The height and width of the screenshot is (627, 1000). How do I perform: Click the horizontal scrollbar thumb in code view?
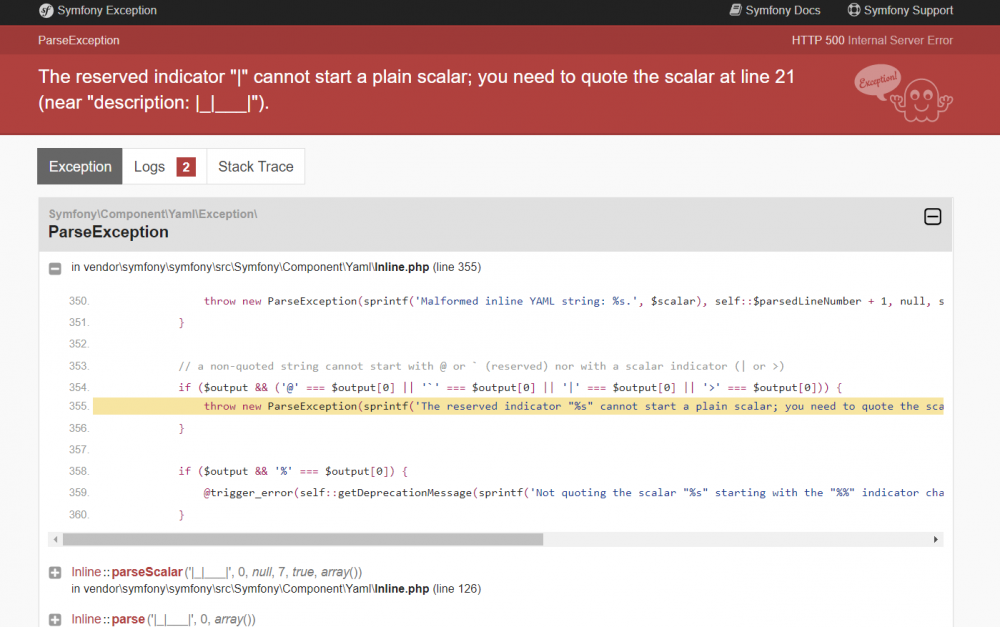coord(303,540)
